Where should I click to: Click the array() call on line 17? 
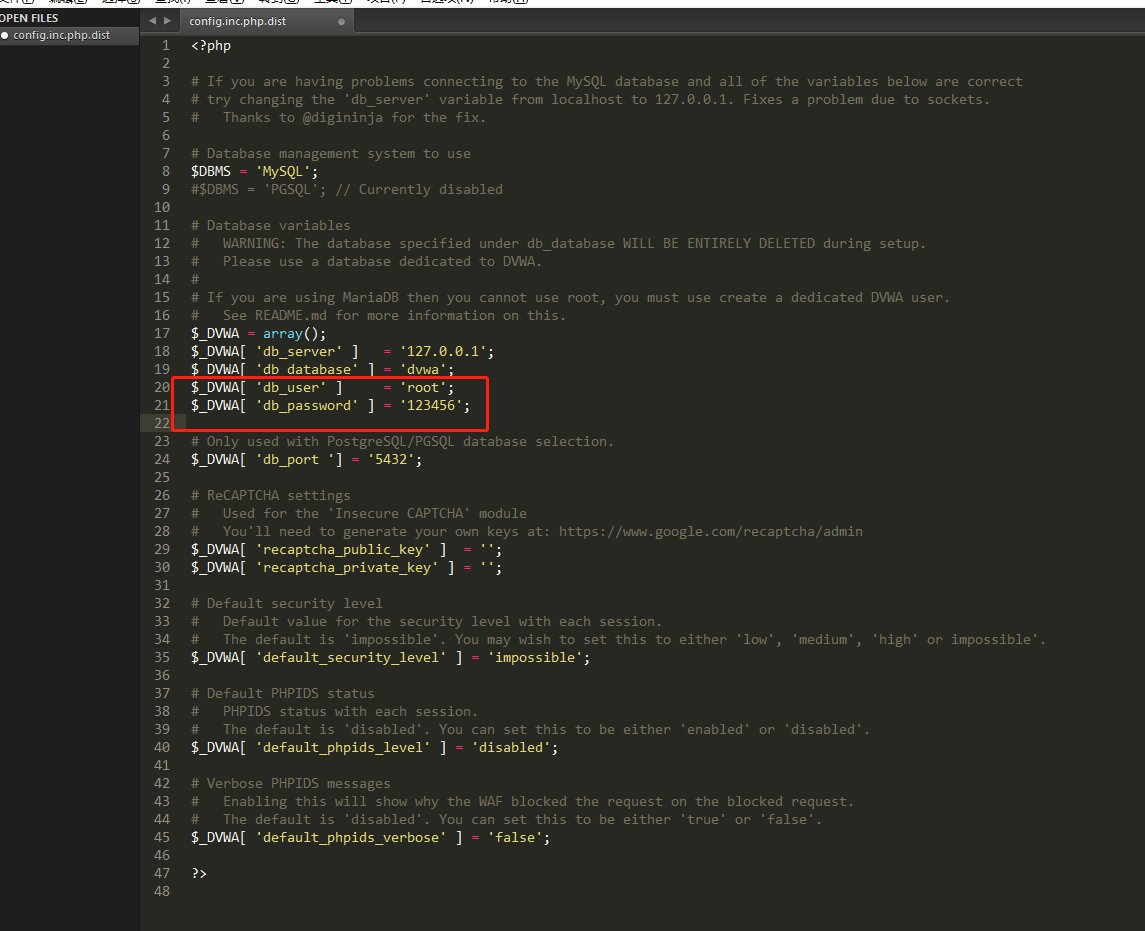(294, 334)
